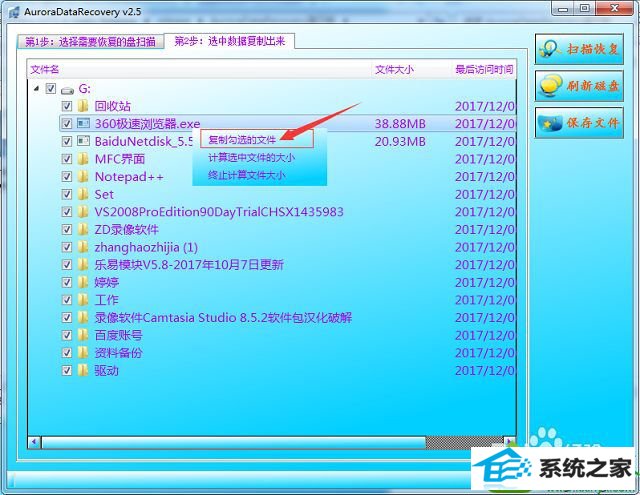Choose 复制勾选的文件 from context menu

click(242, 140)
